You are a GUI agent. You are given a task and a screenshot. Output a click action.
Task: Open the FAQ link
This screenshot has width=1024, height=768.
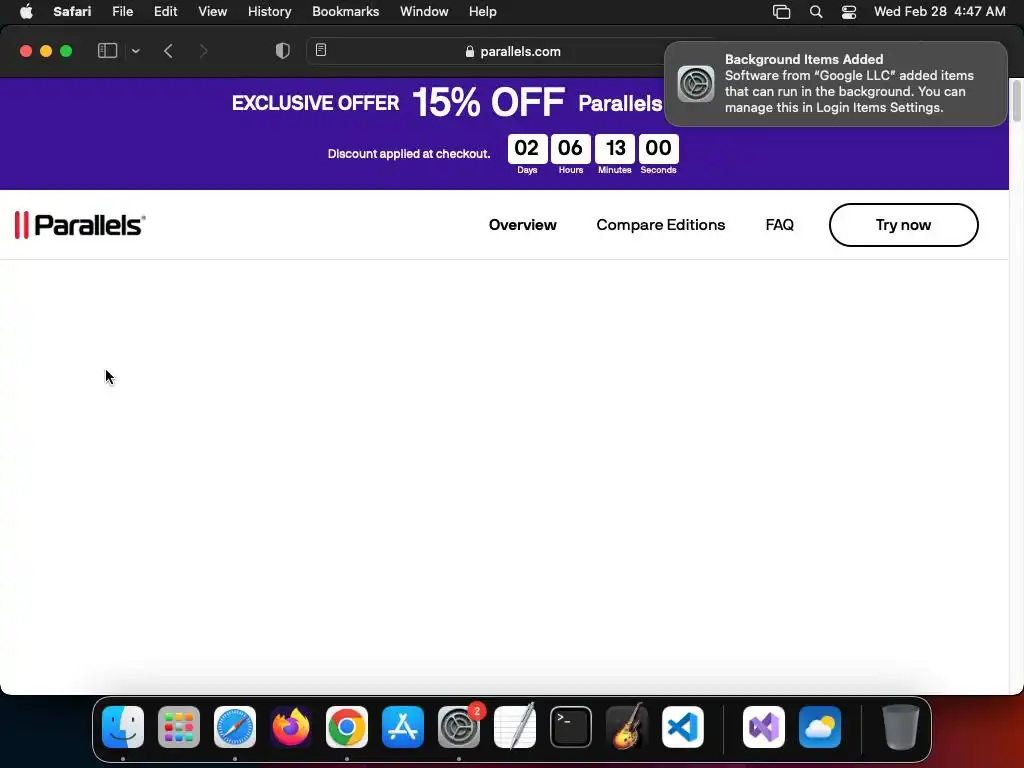tap(779, 225)
